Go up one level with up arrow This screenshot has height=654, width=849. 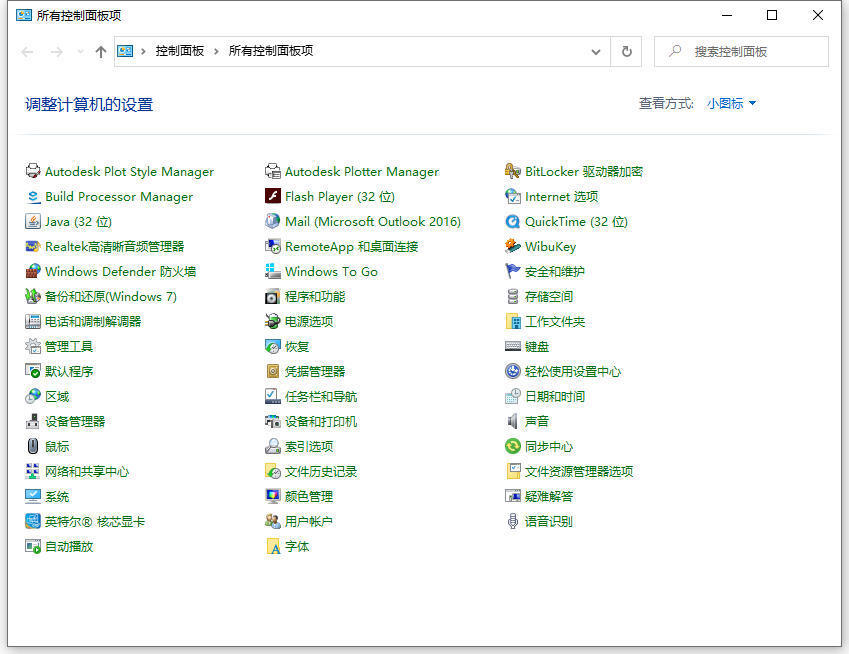pyautogui.click(x=101, y=52)
